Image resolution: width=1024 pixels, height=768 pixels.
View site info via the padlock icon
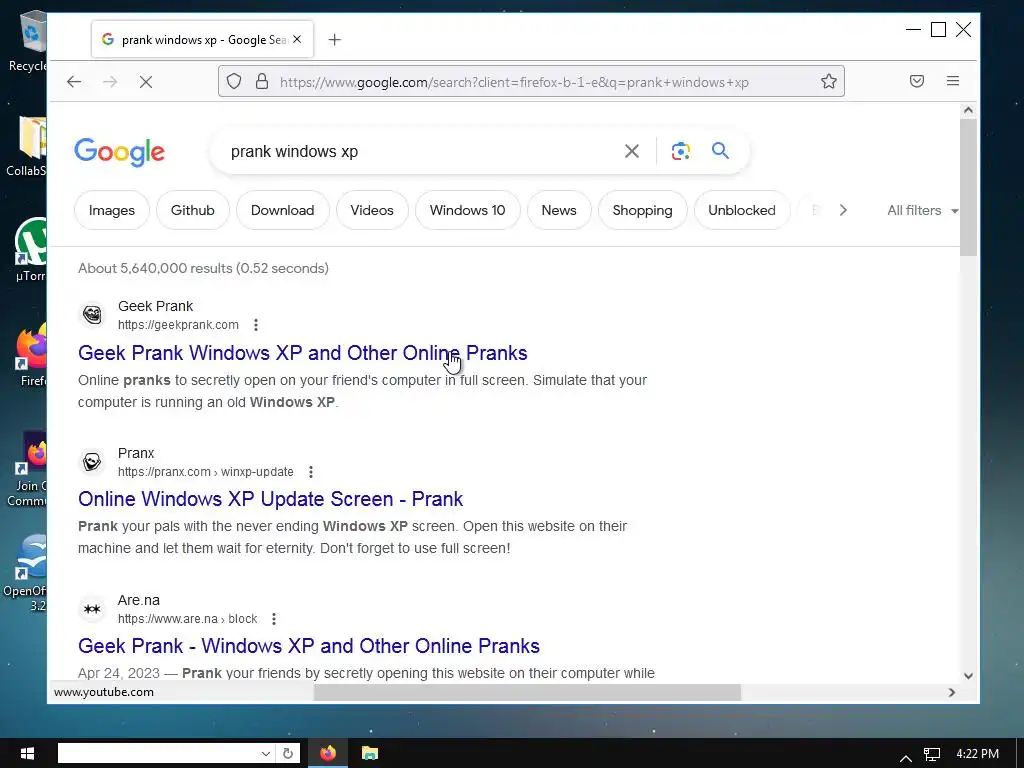pos(262,82)
